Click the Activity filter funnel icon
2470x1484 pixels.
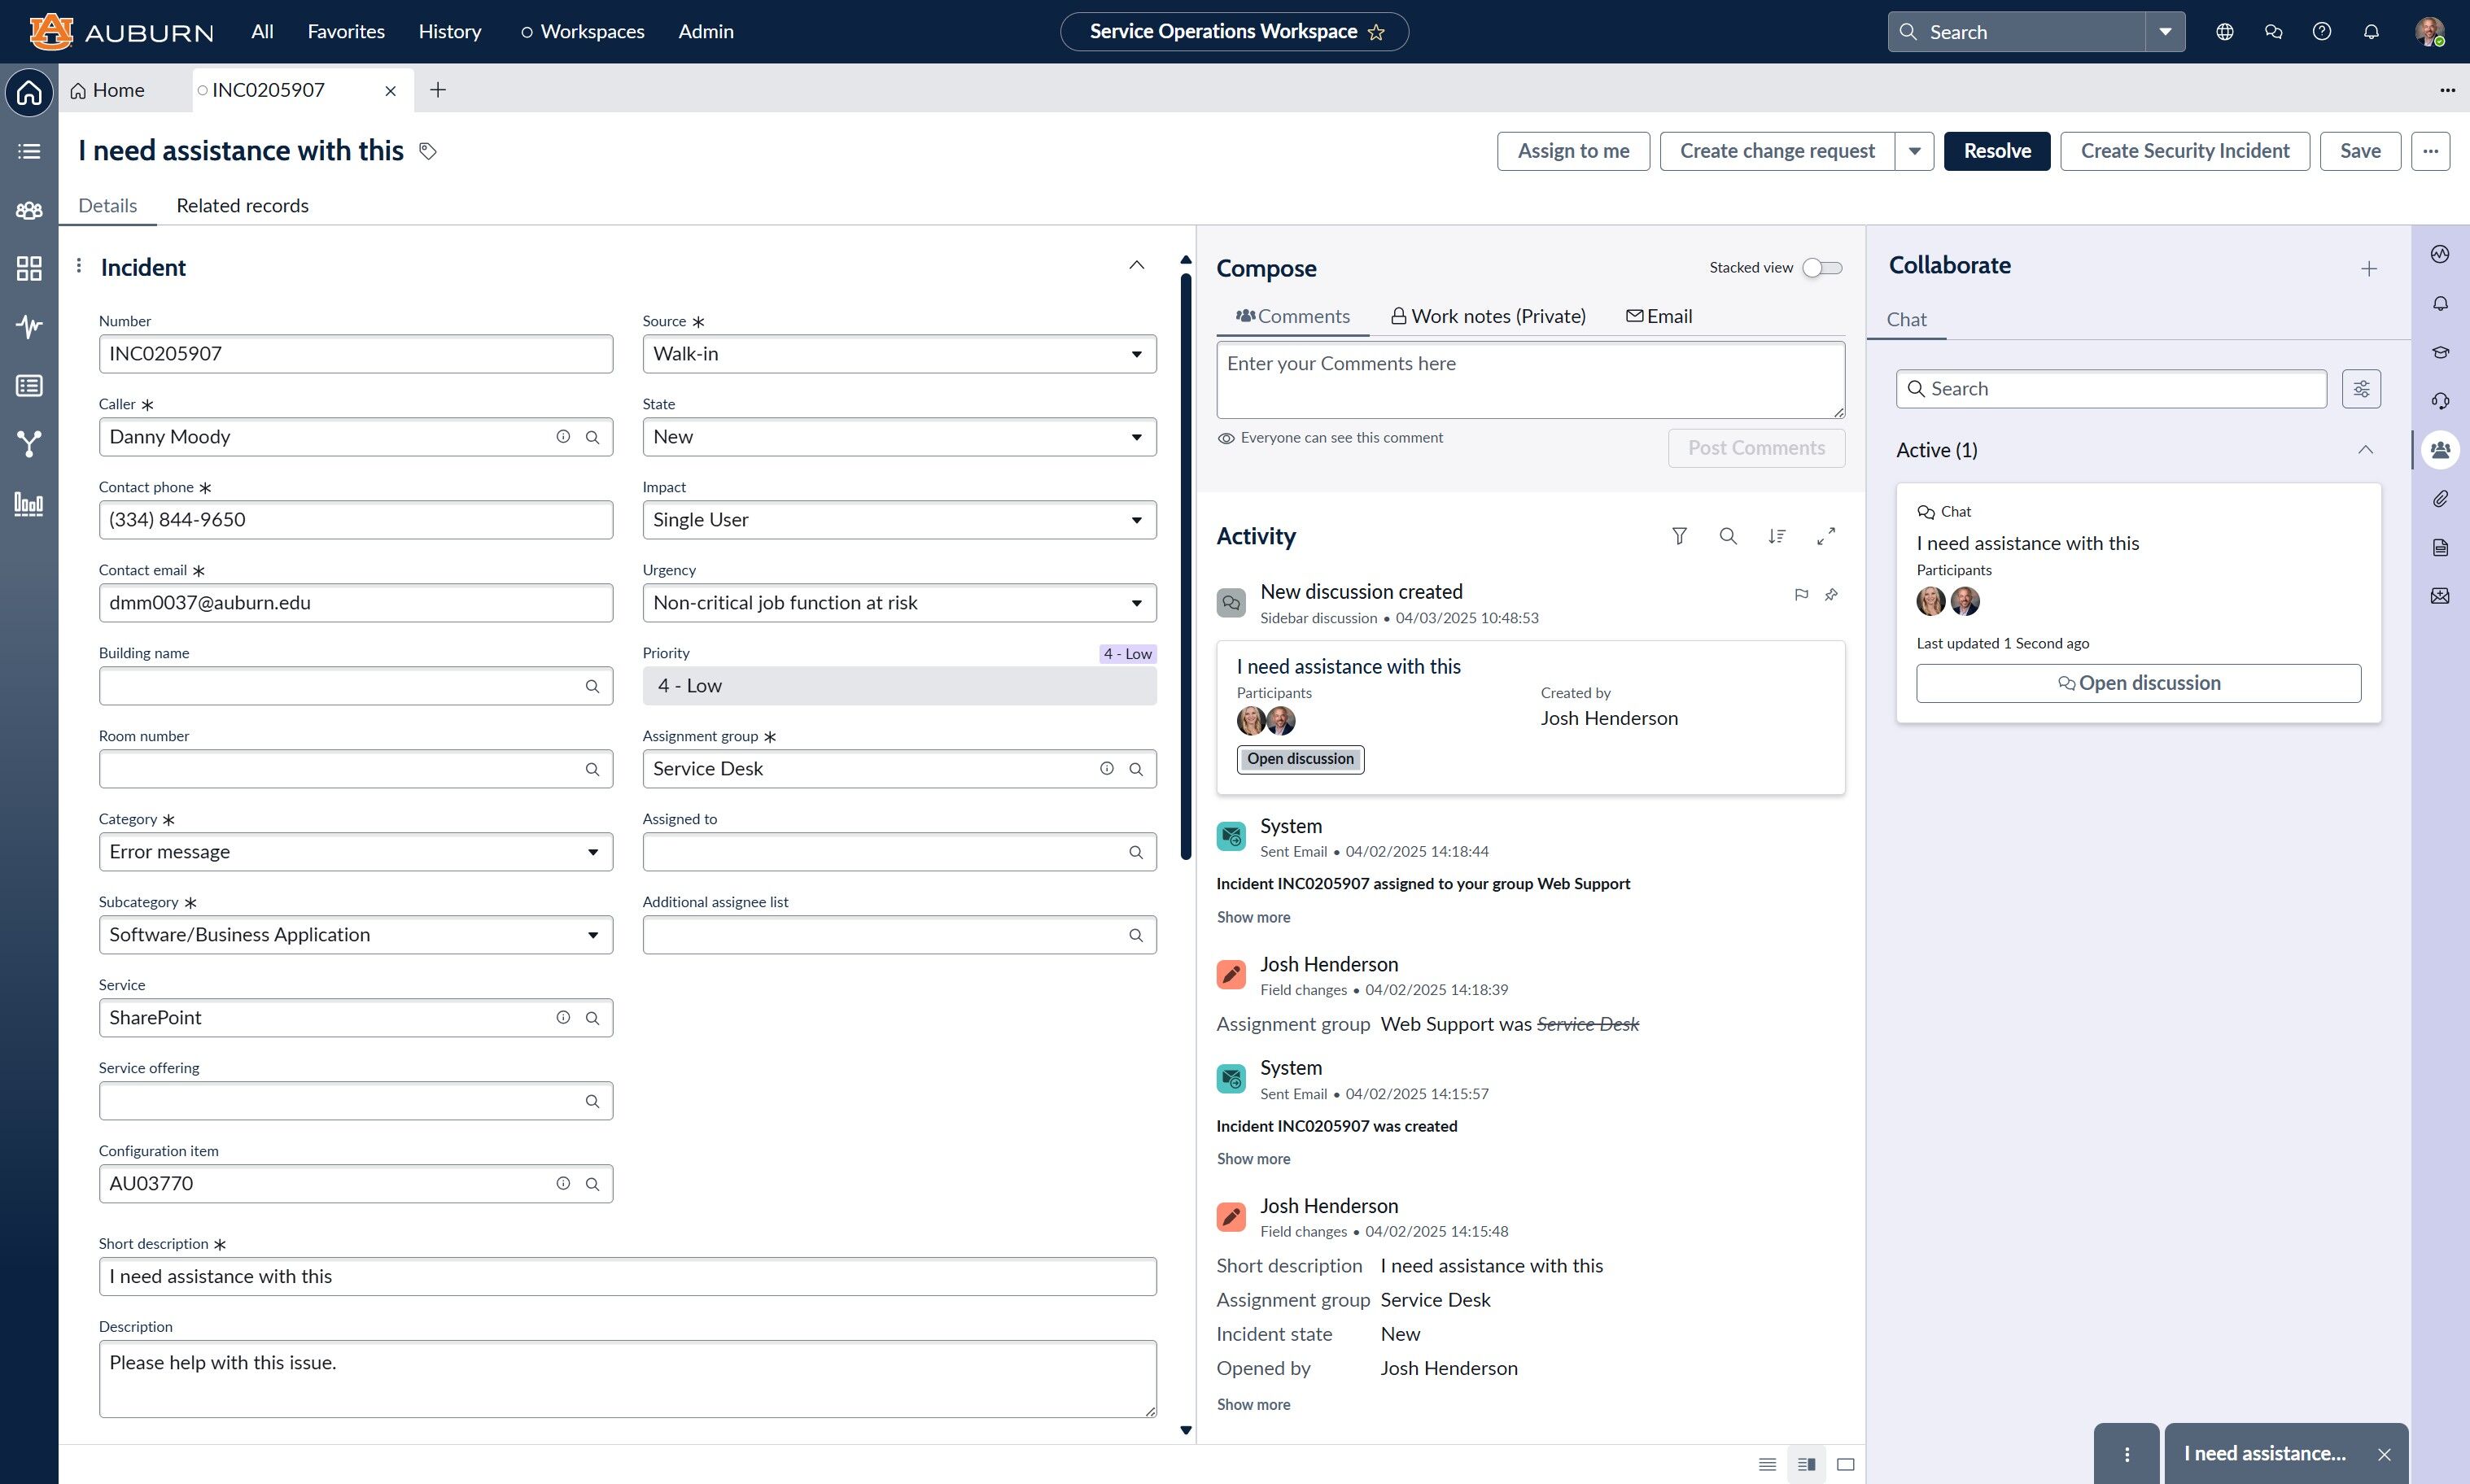point(1680,536)
